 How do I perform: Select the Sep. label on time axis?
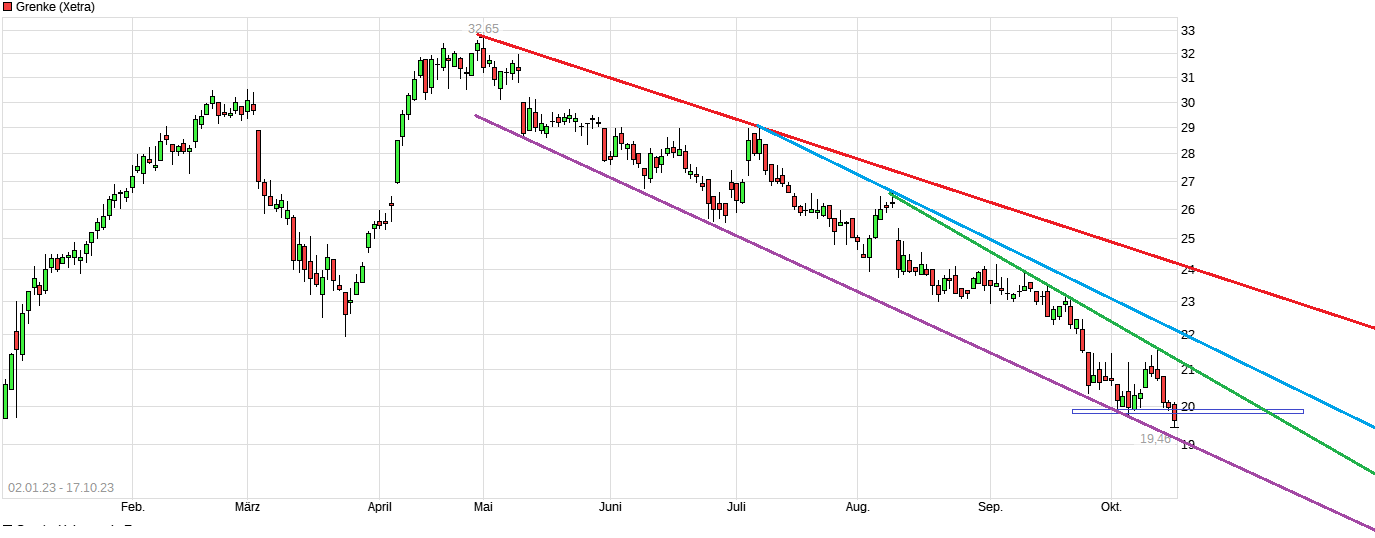point(990,507)
